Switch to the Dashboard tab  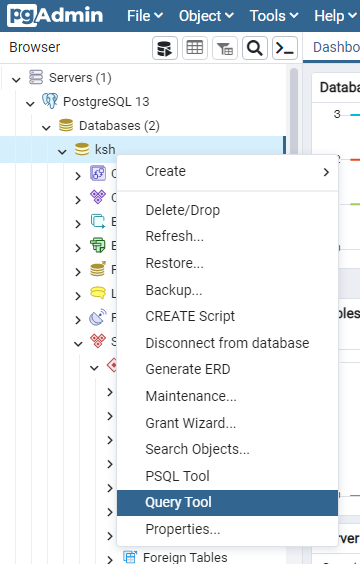pos(336,47)
